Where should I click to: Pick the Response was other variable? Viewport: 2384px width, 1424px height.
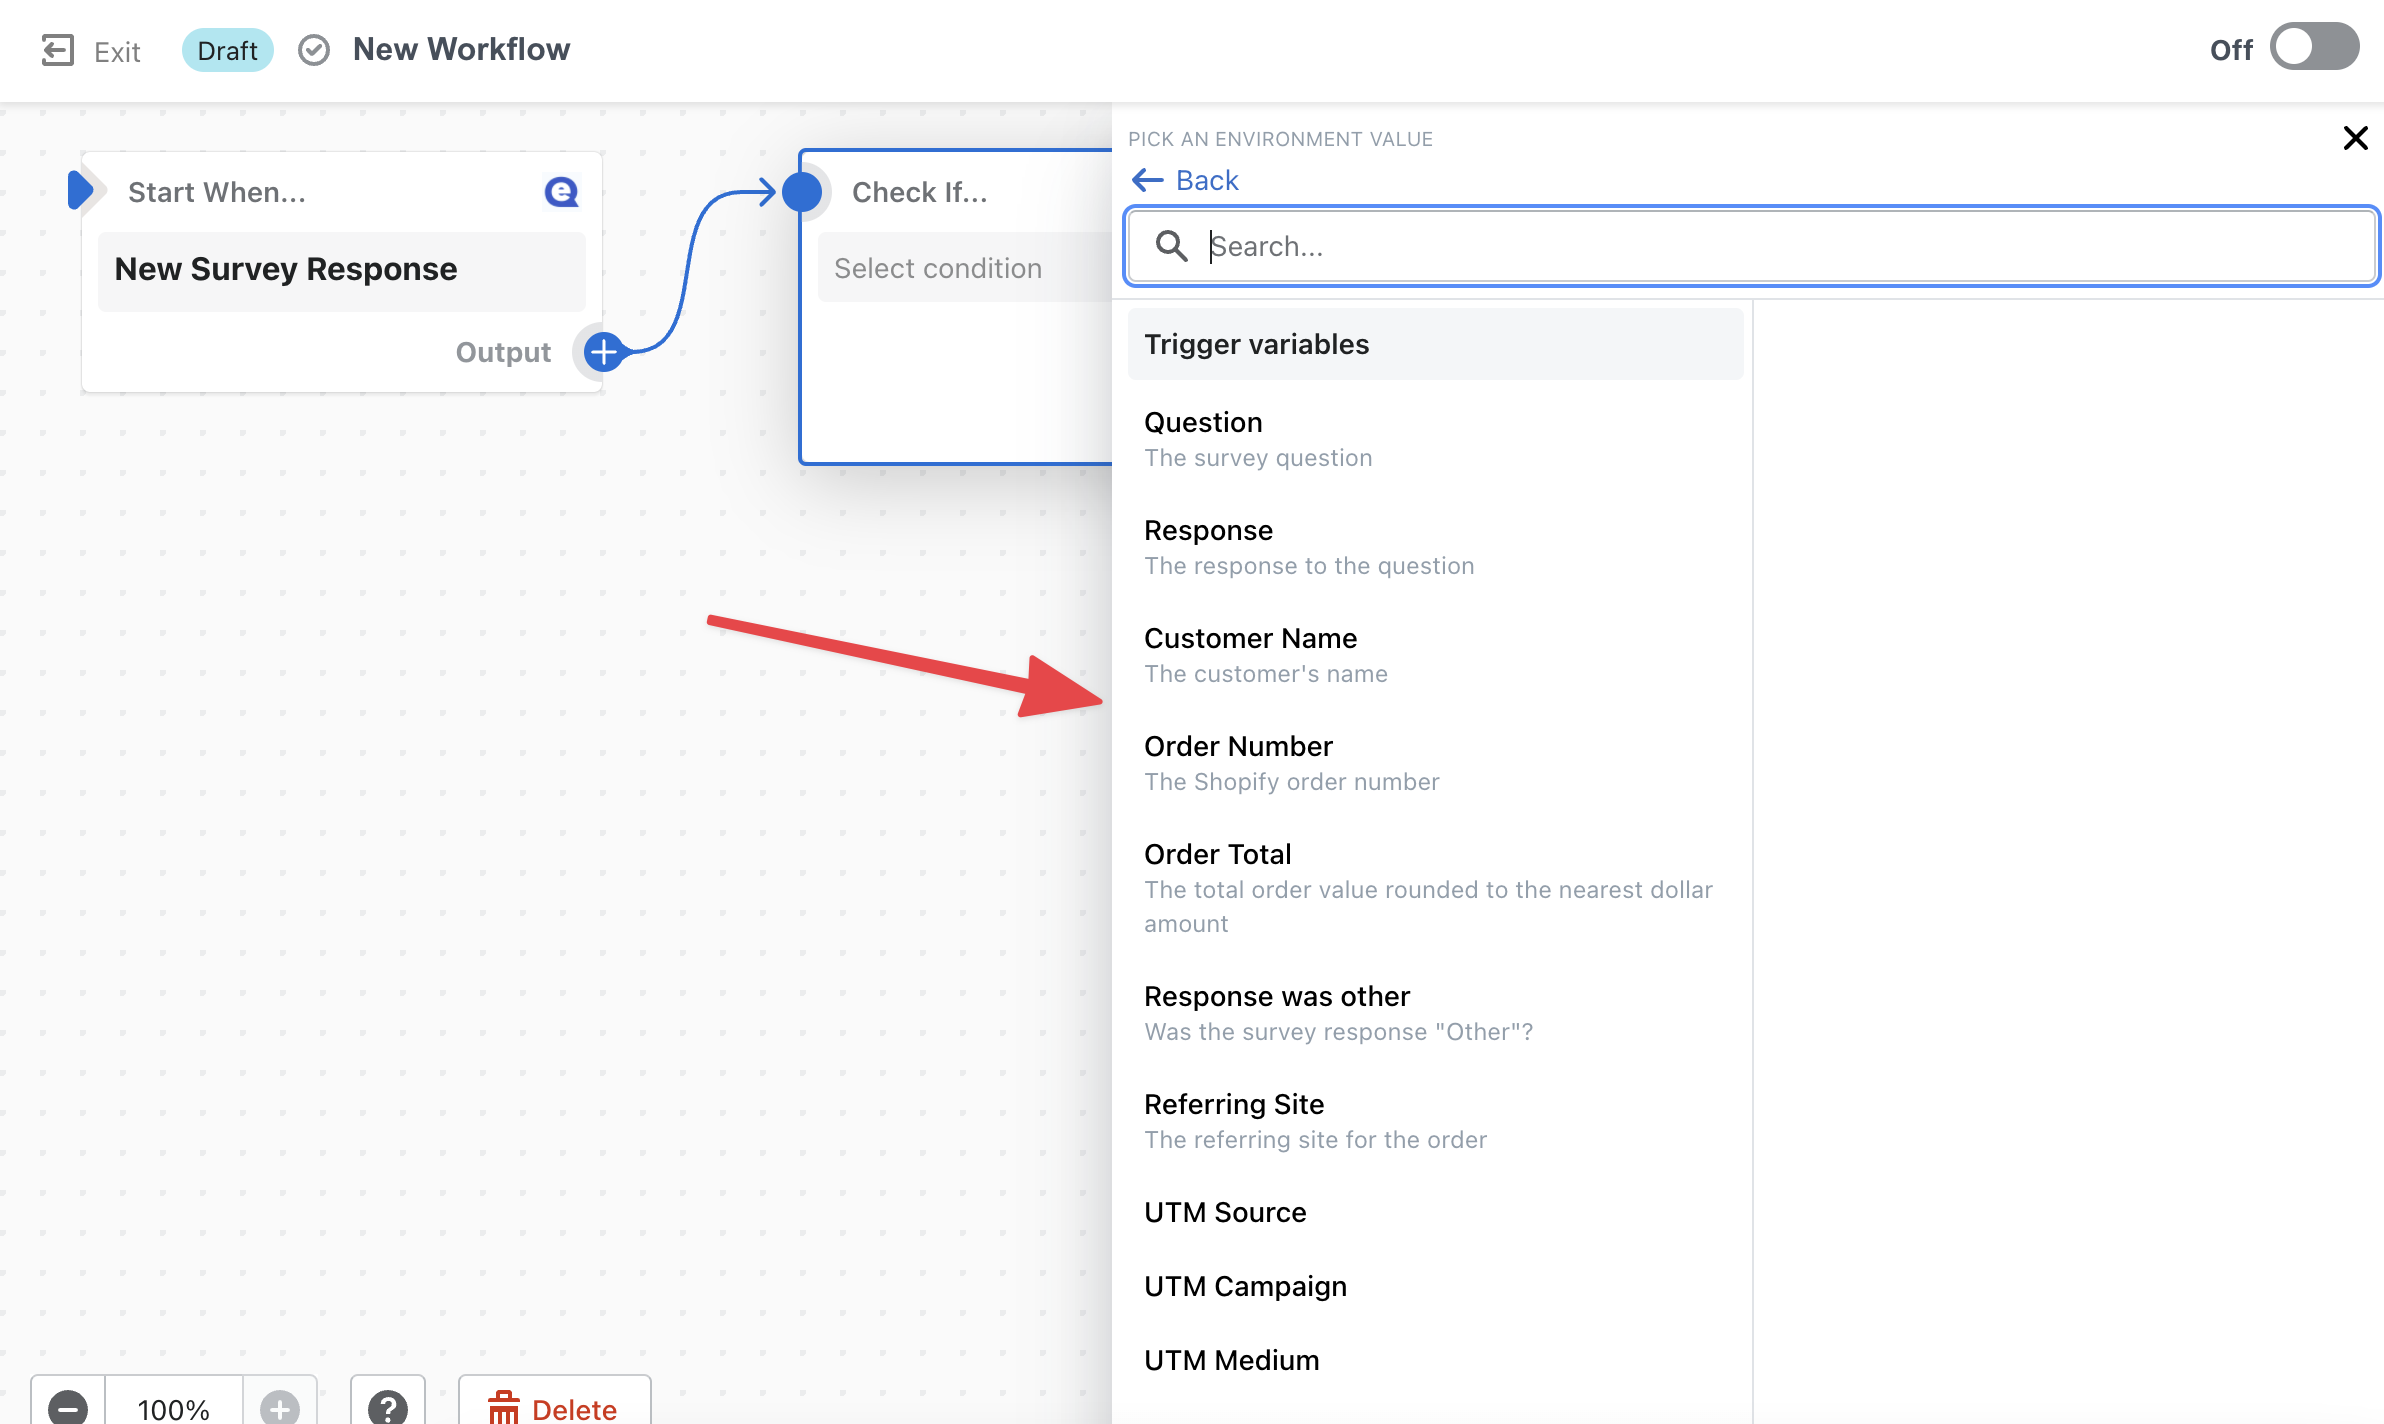[x=1435, y=1013]
